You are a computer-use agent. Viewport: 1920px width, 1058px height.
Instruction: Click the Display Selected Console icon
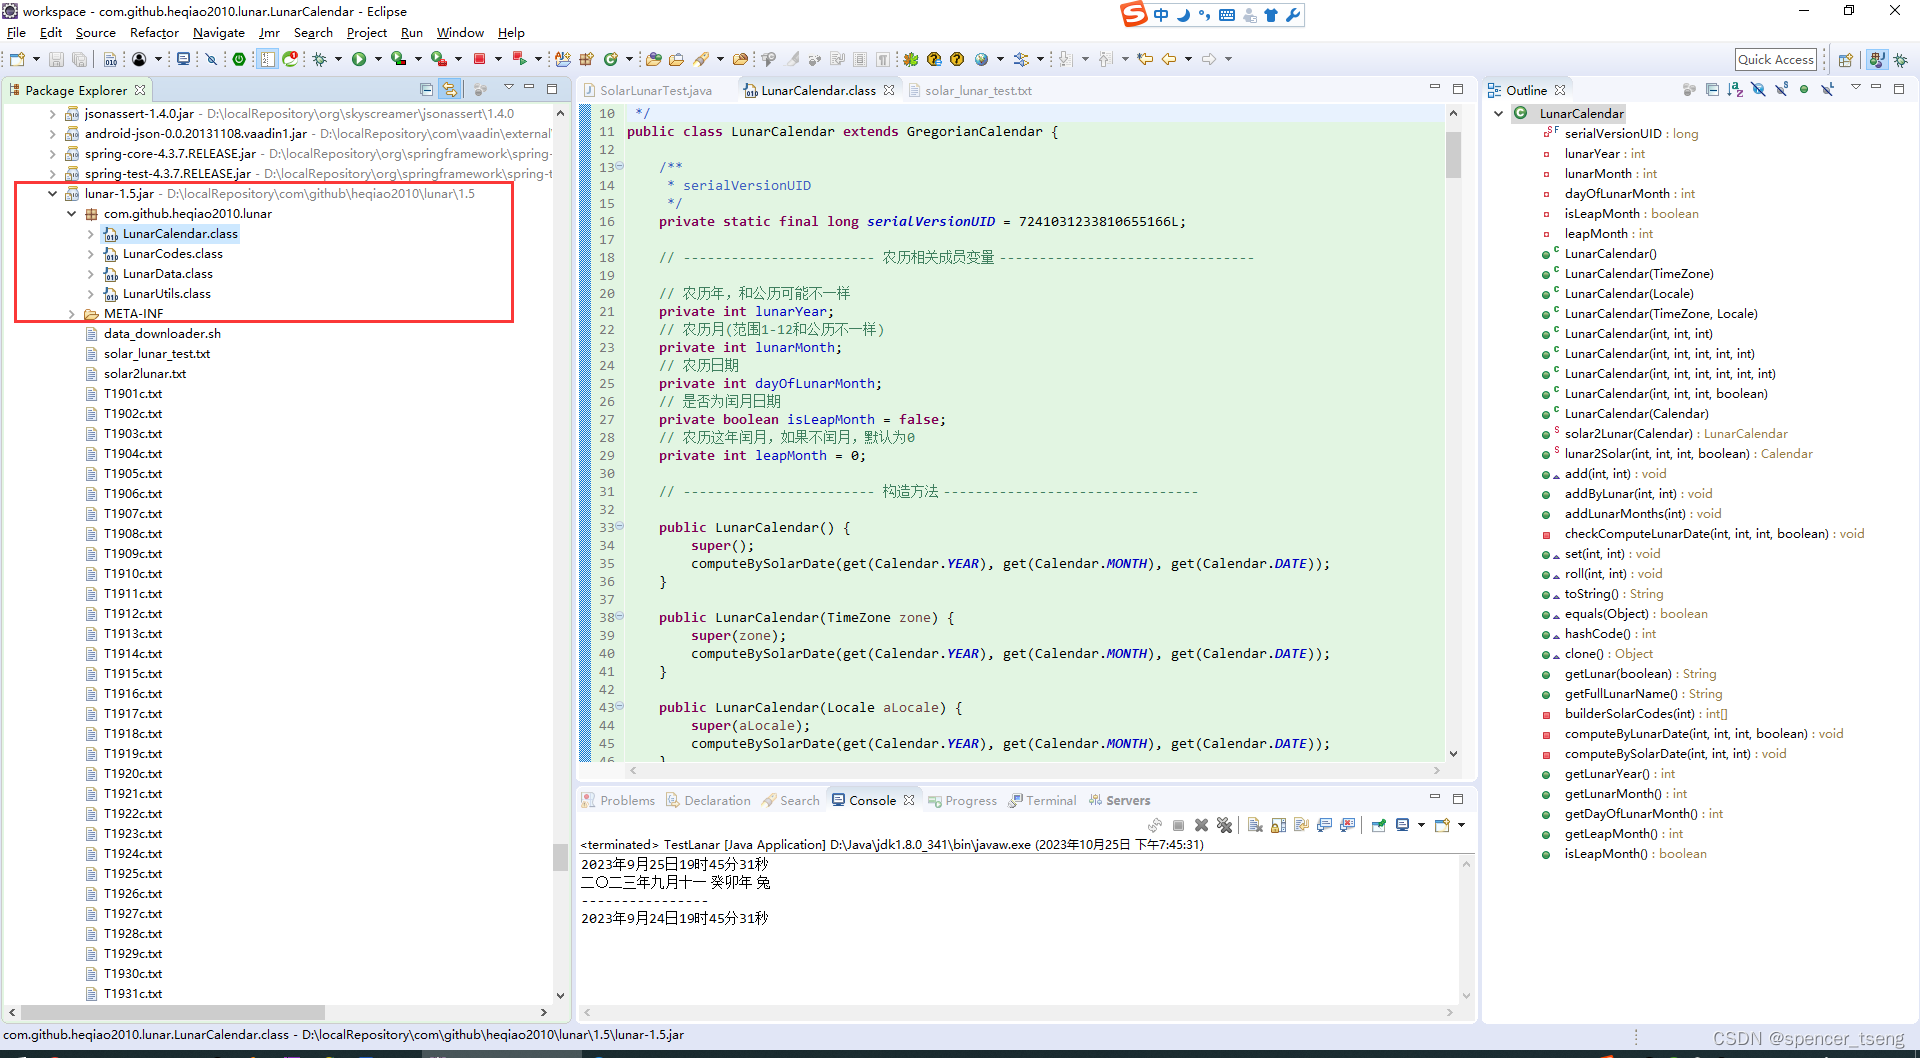(x=1402, y=825)
